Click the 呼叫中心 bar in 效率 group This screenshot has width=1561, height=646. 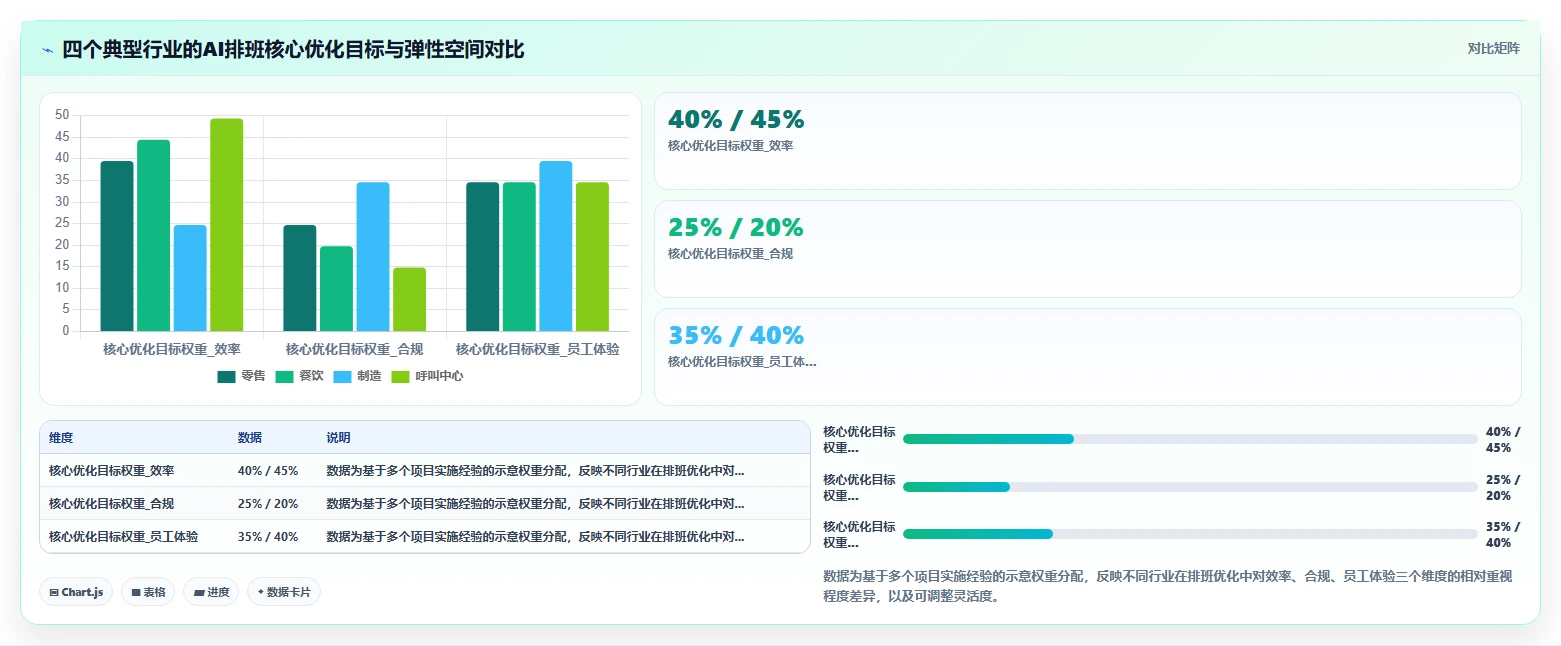point(226,225)
